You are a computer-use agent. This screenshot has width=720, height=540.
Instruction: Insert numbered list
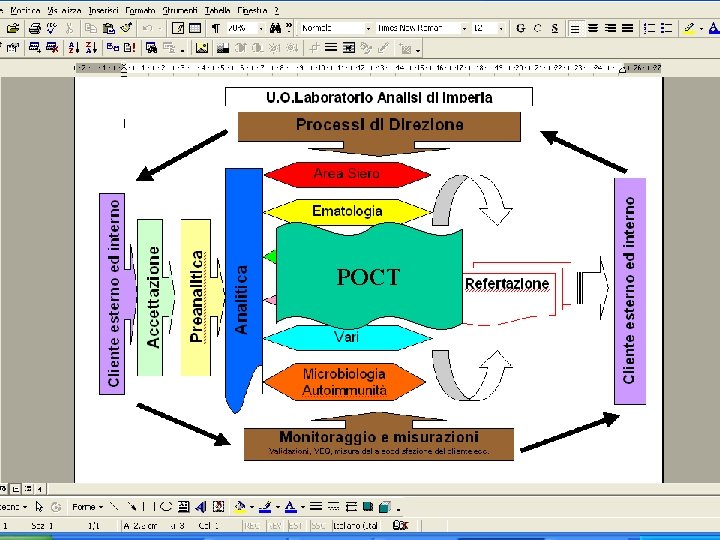pos(649,28)
